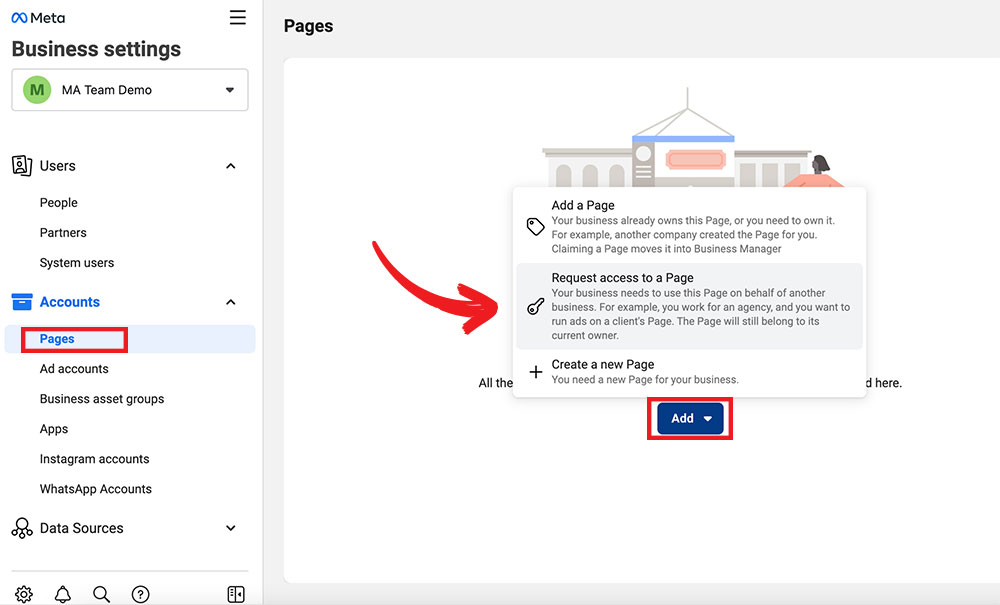
Task: Click the Meta logo
Action: [x=38, y=18]
